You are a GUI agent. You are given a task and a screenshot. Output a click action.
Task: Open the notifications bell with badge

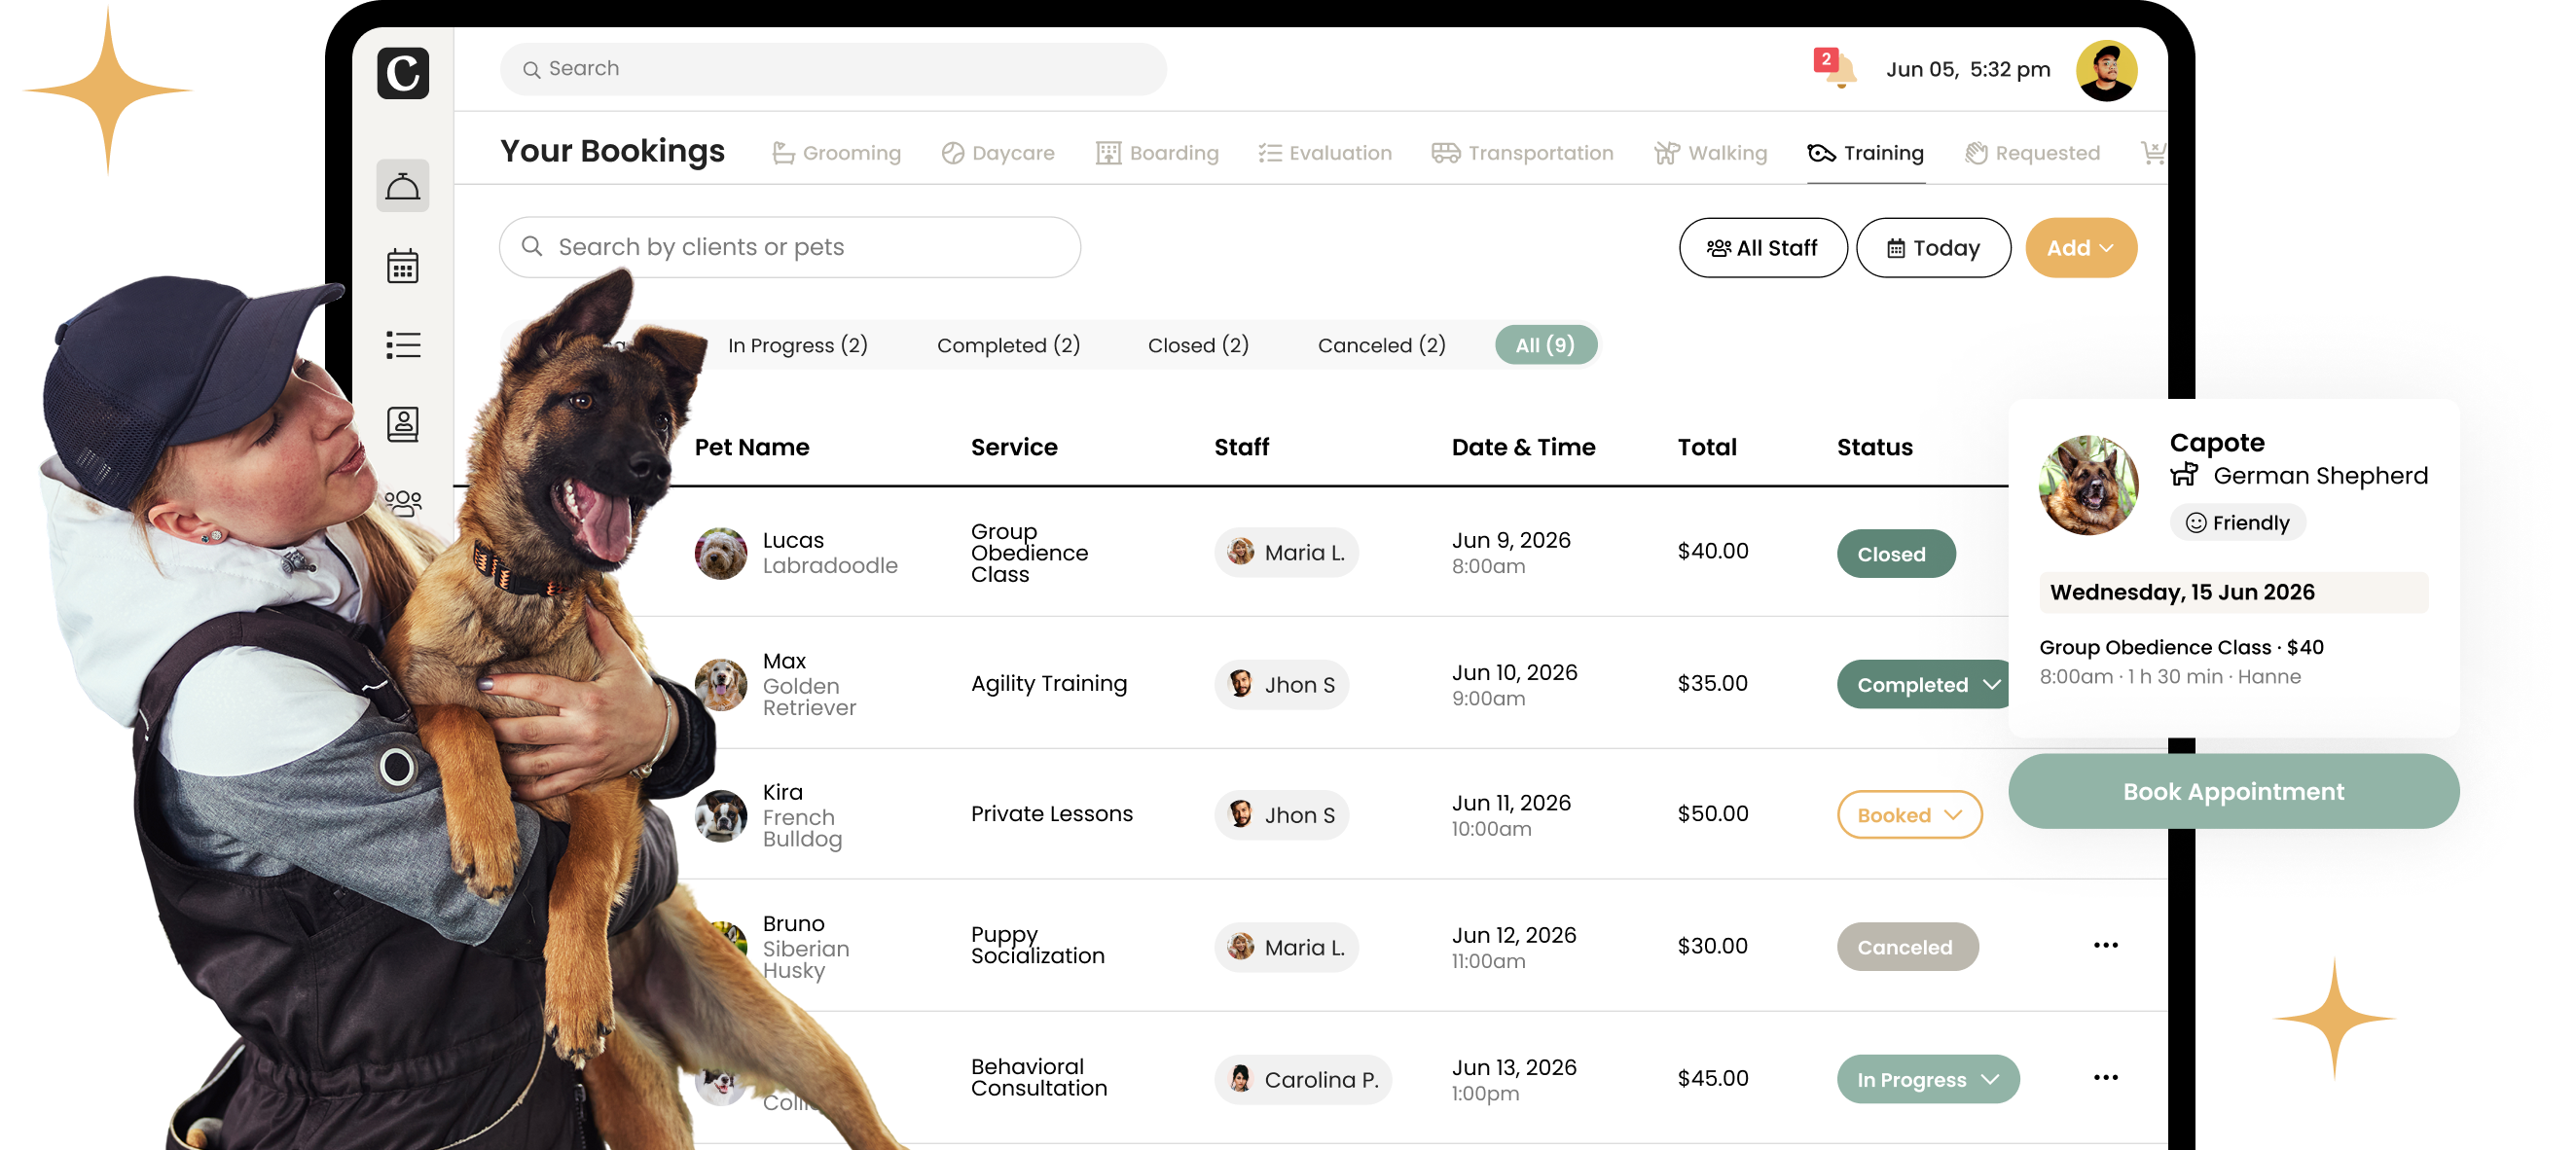[x=1836, y=69]
